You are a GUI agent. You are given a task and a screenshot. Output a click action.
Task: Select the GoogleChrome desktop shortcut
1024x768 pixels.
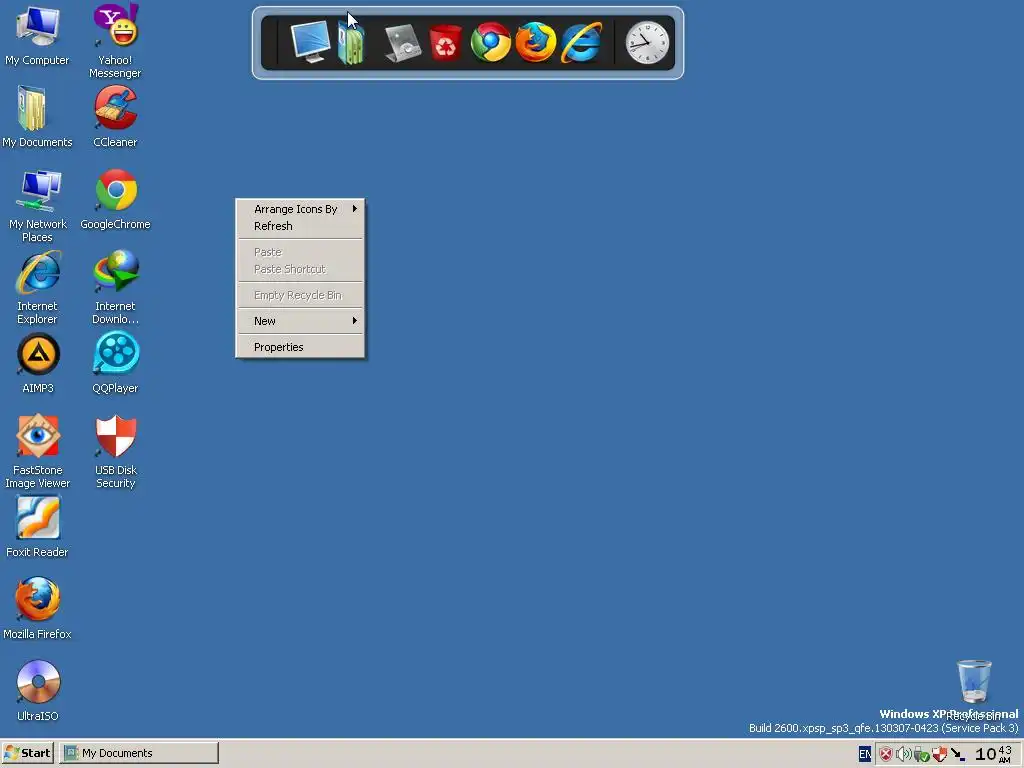pos(115,199)
